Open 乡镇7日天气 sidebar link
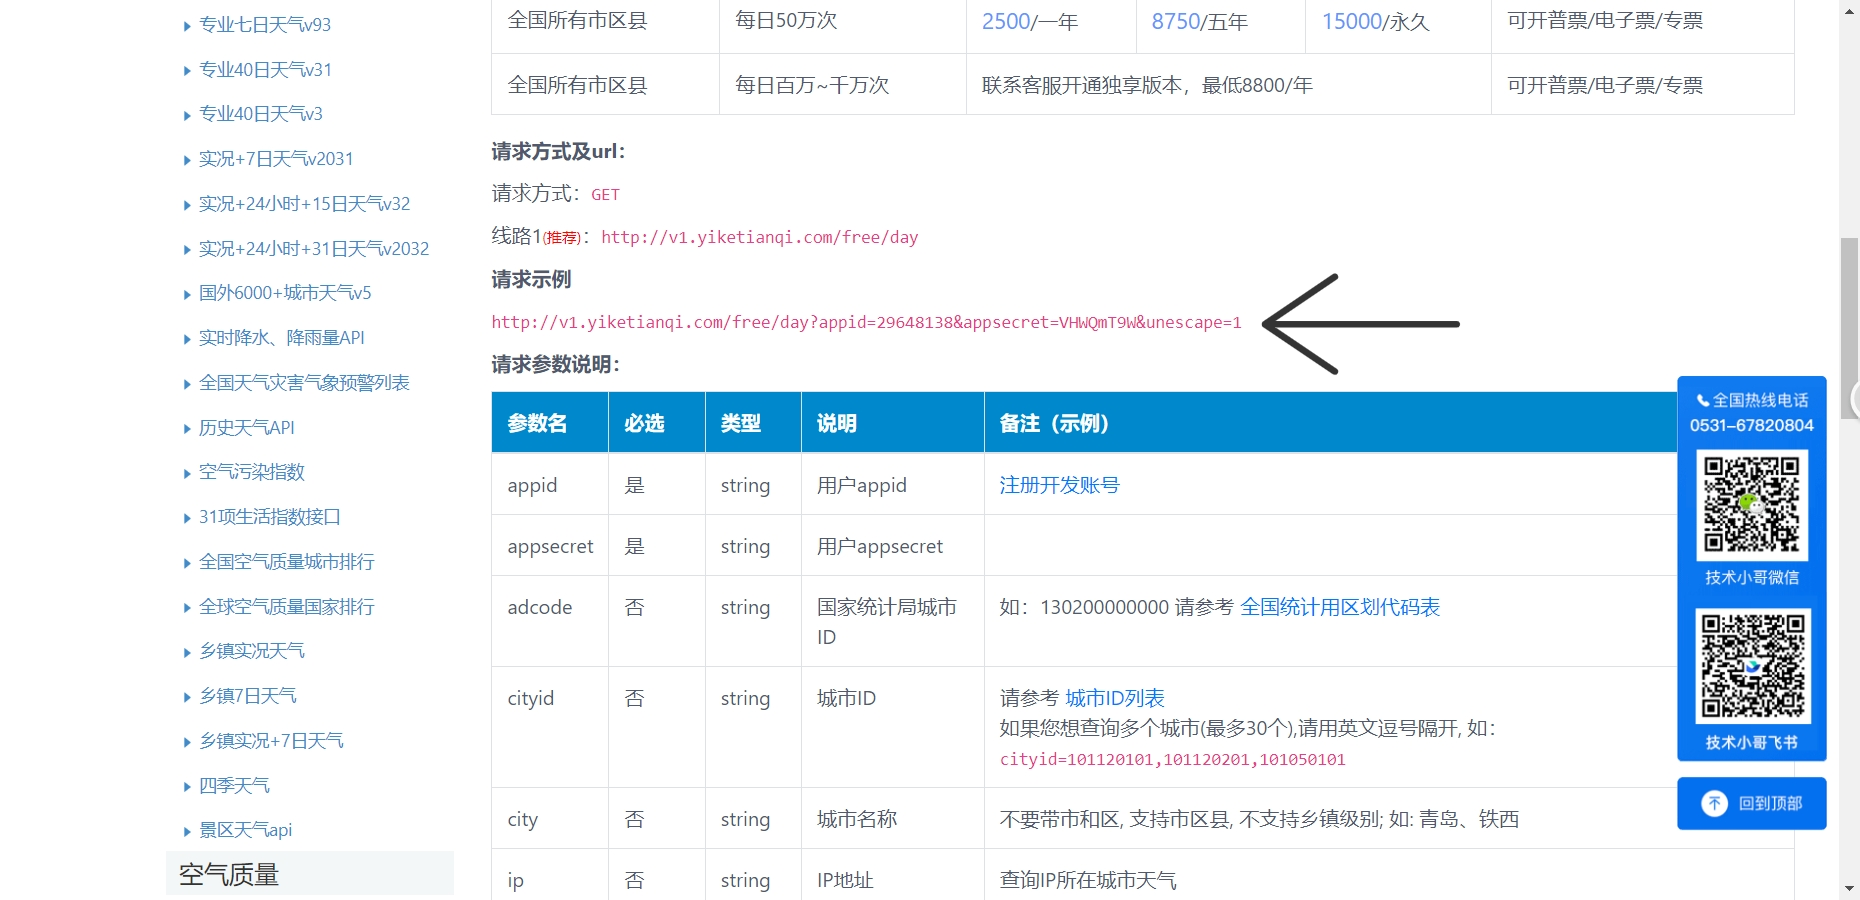The image size is (1860, 900). 248,696
